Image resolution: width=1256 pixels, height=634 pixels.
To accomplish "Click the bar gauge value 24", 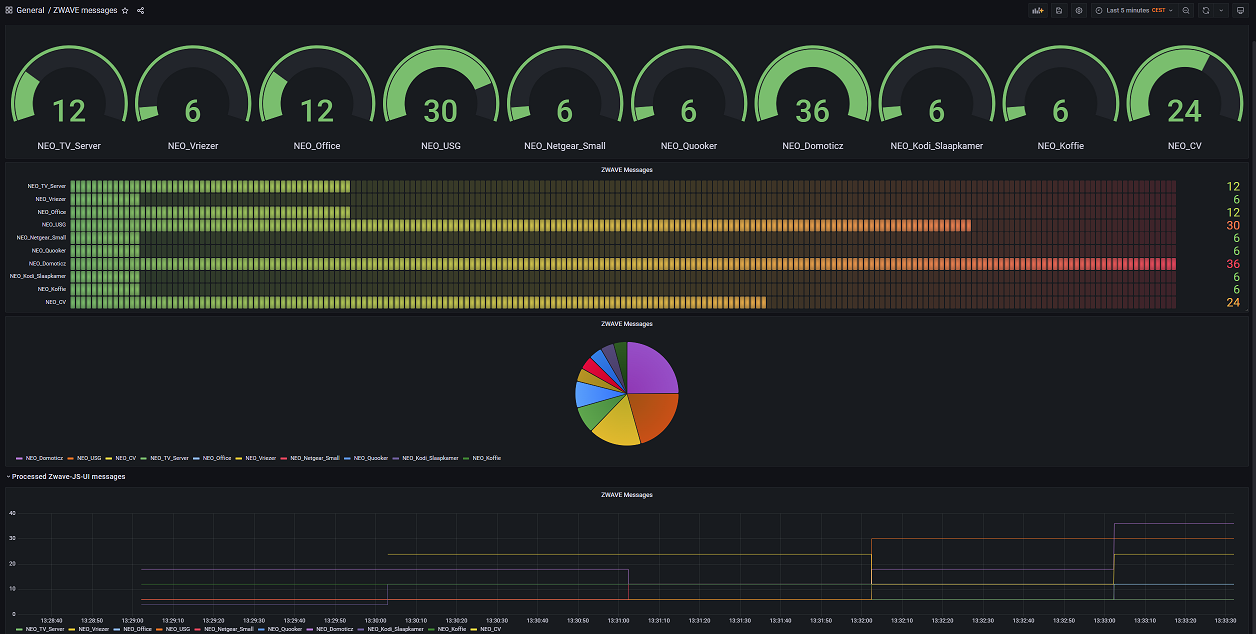I will click(1232, 302).
